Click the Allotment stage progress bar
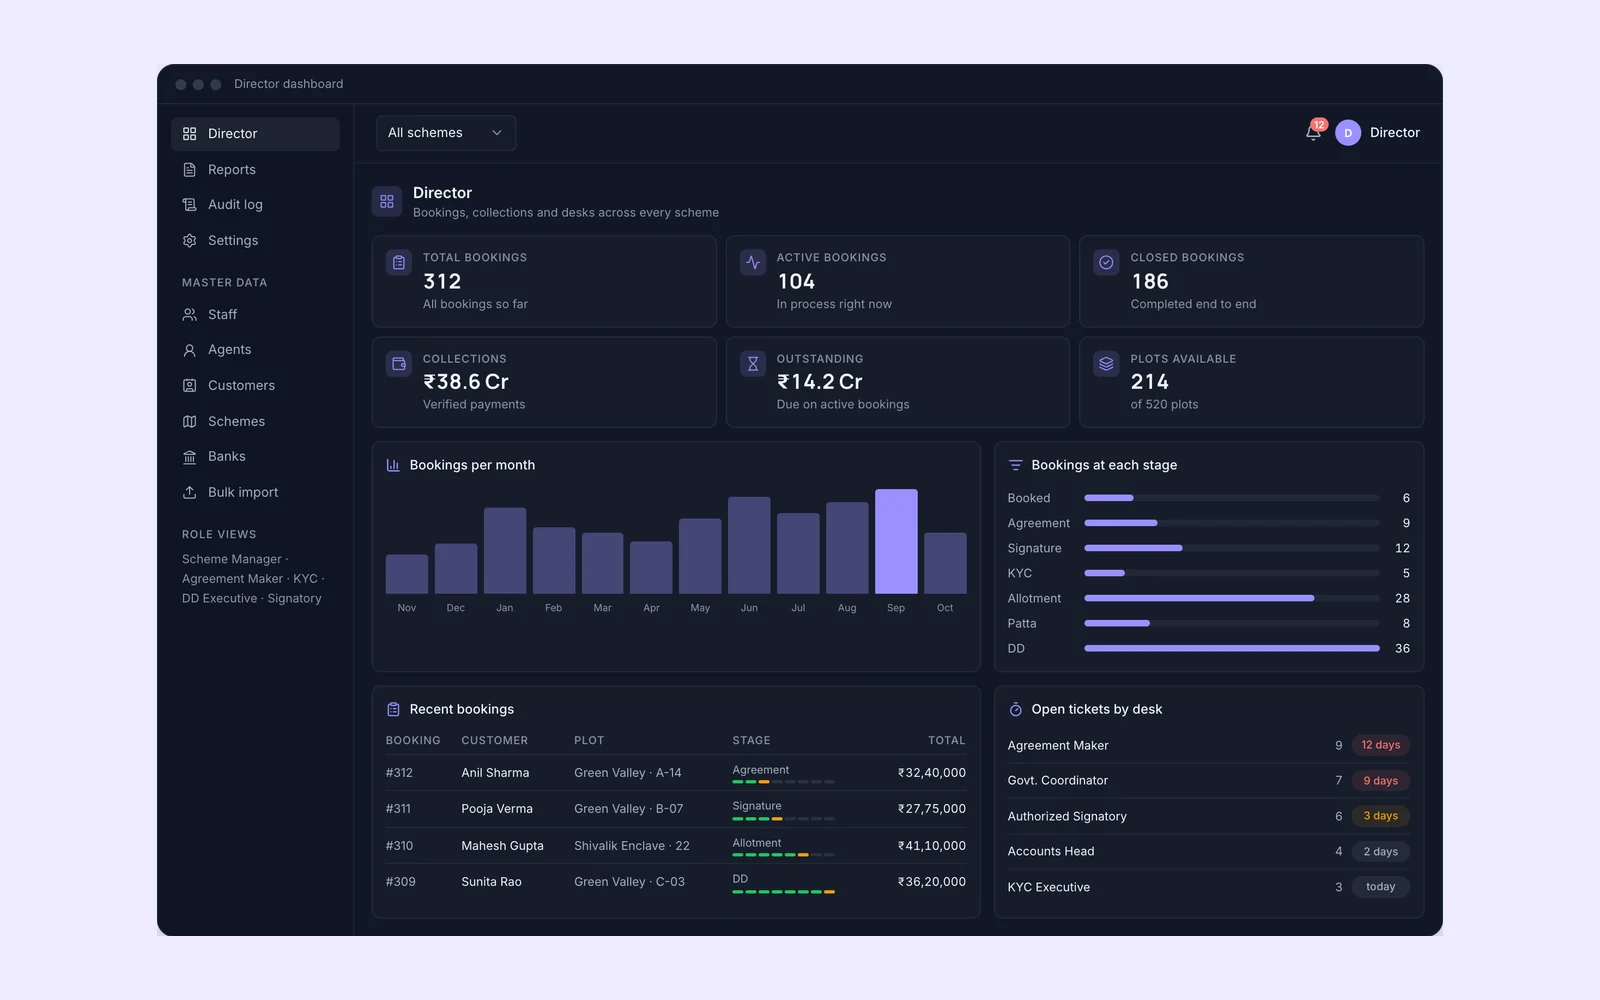 [x=1232, y=598]
